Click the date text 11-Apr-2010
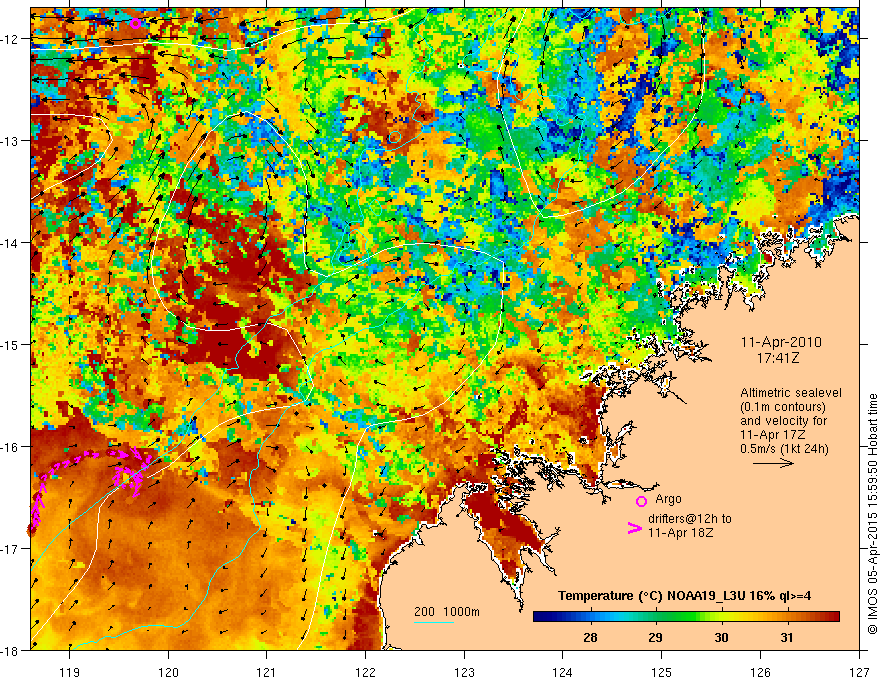This screenshot has width=880, height=680. tap(781, 342)
